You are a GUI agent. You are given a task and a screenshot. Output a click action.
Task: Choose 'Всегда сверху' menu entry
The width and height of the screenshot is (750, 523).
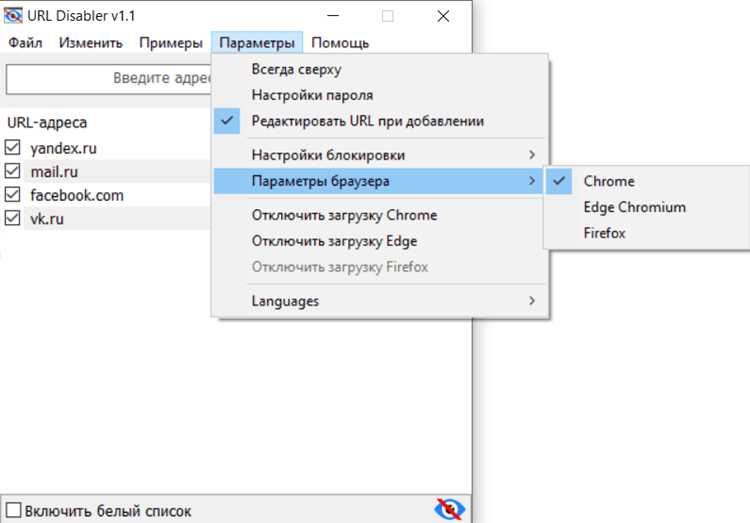click(x=380, y=69)
